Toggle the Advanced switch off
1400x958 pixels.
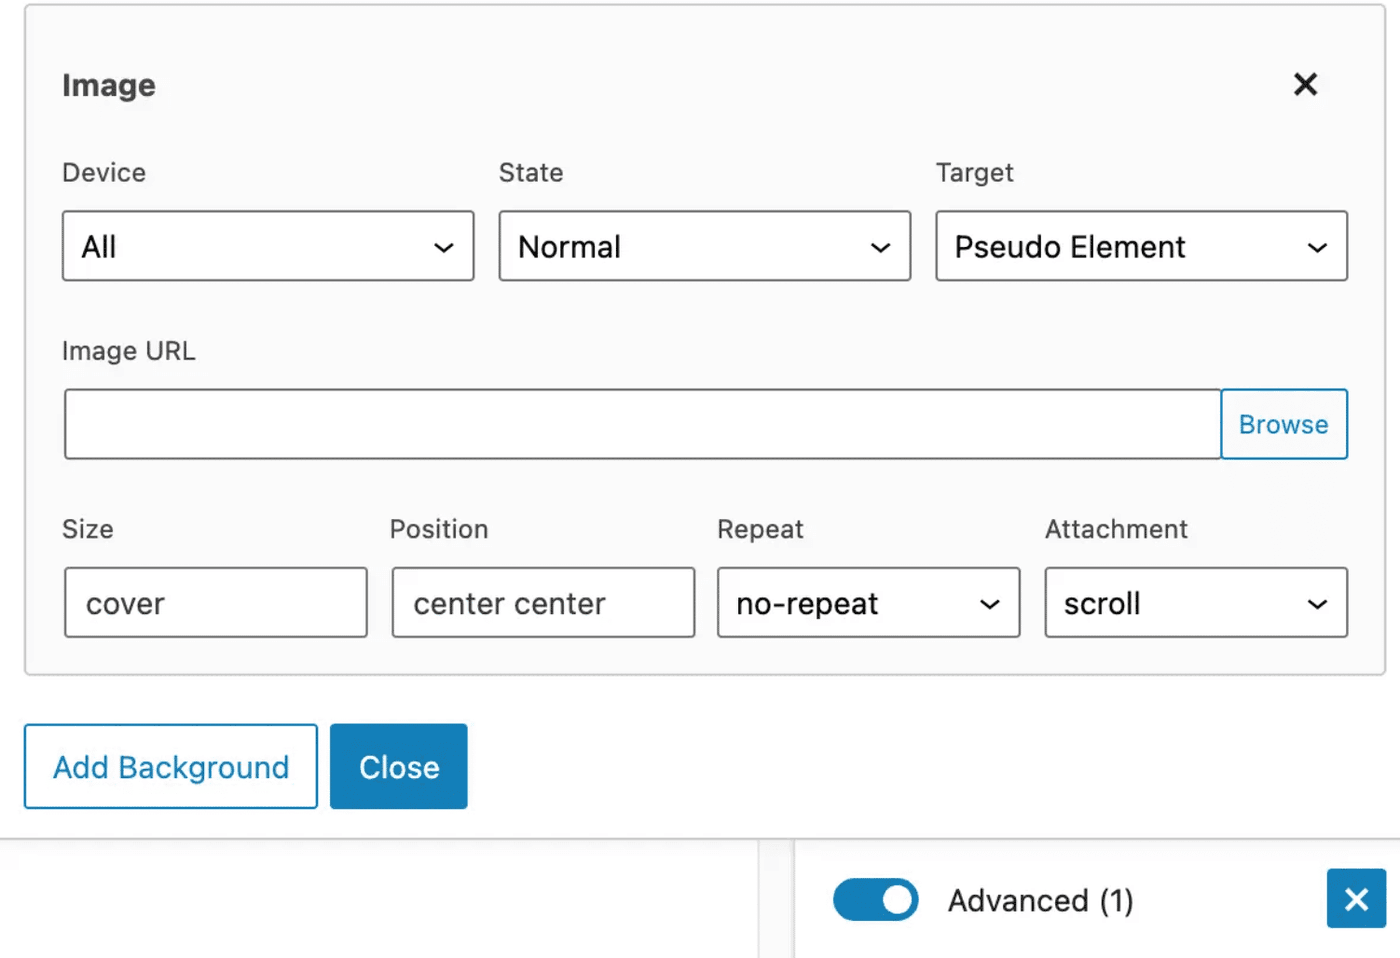(x=875, y=900)
